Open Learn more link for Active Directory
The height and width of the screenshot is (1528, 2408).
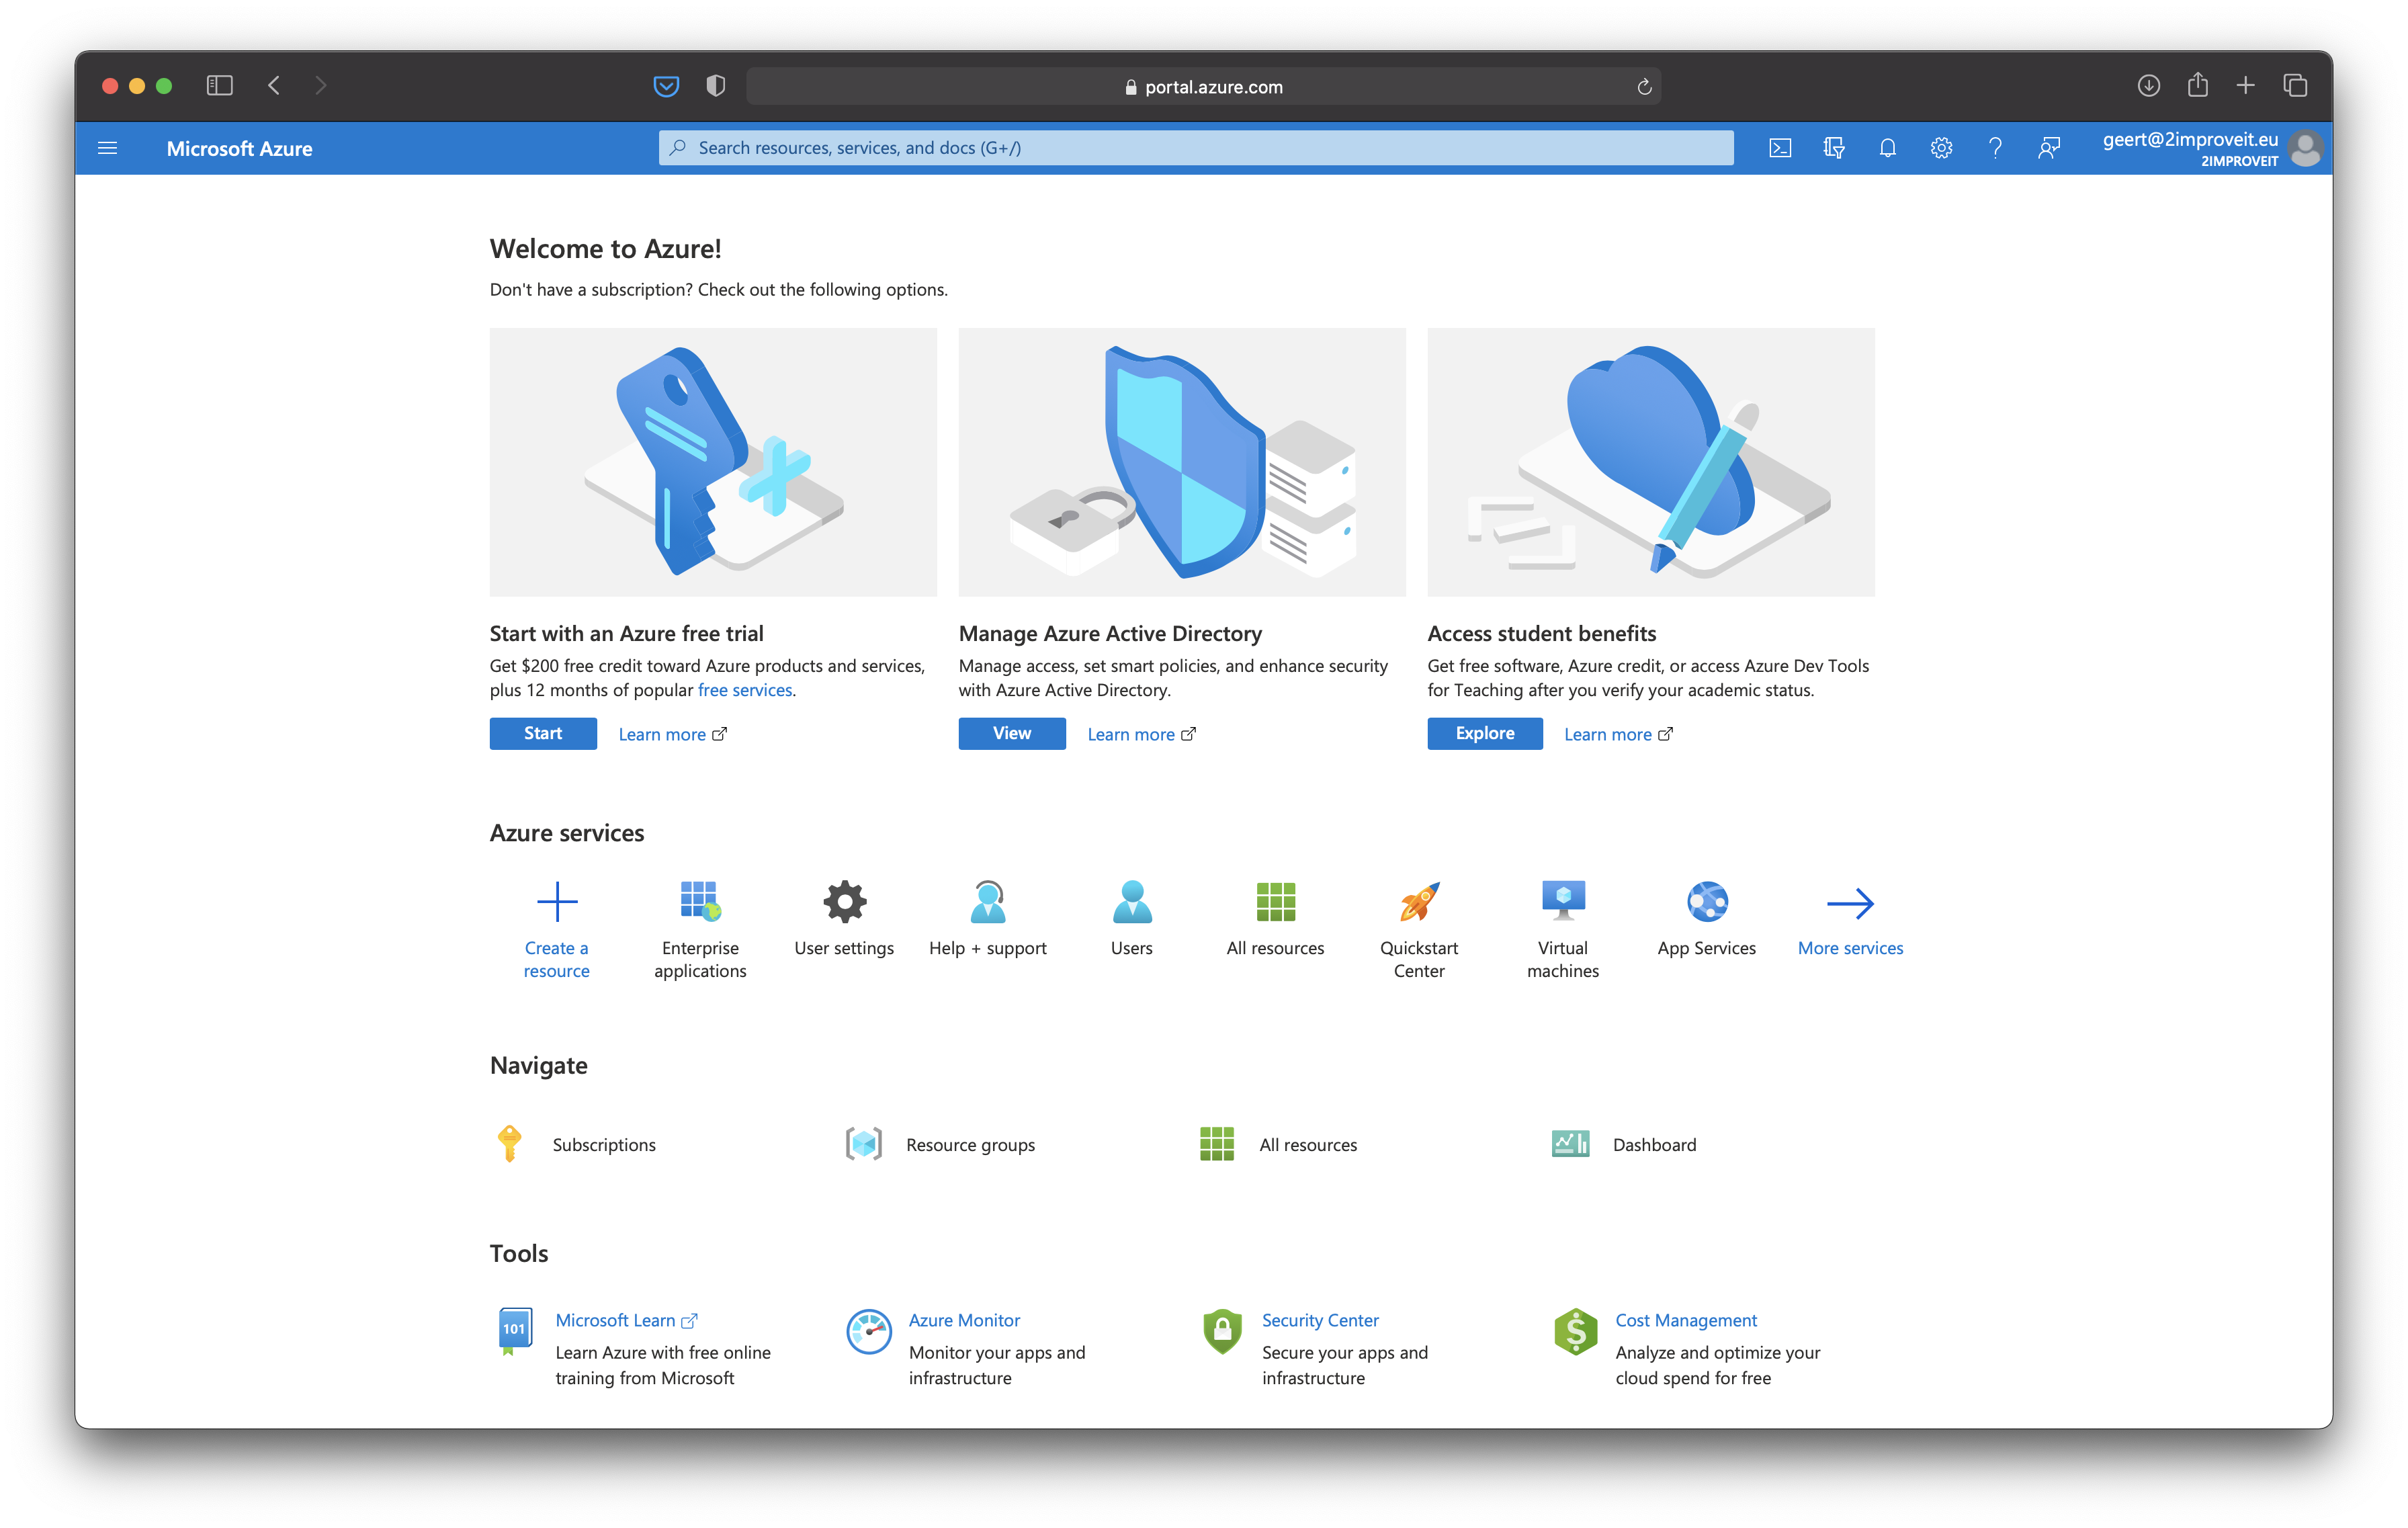tap(1141, 735)
